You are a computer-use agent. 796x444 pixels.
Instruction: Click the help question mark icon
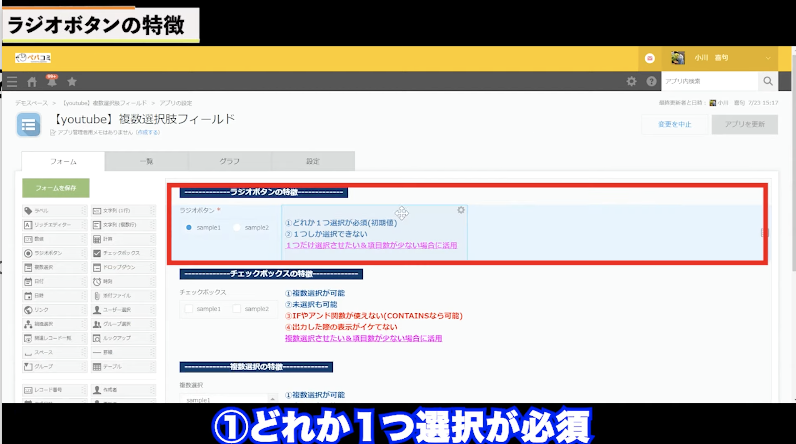coord(652,82)
